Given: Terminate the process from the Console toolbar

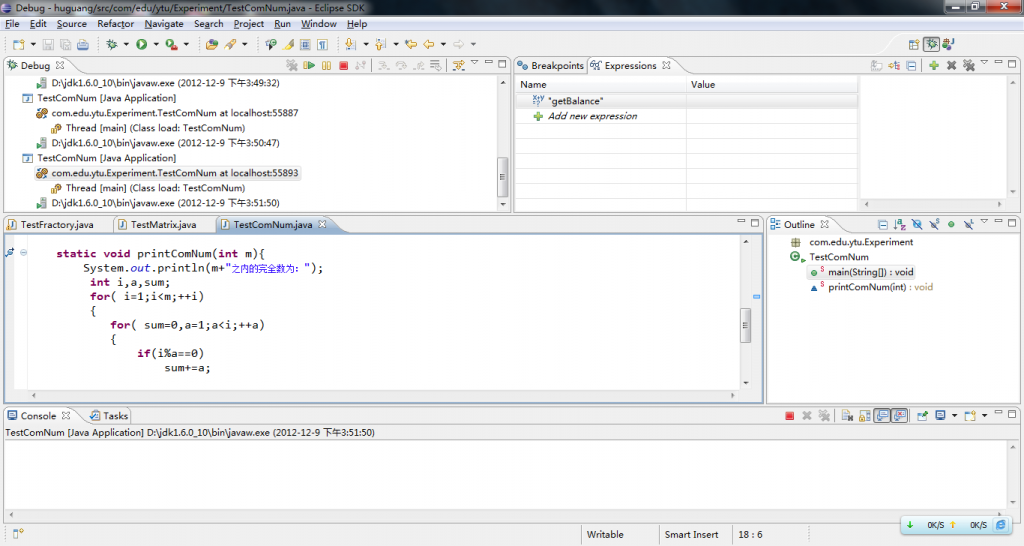Looking at the screenshot, I should pyautogui.click(x=789, y=416).
